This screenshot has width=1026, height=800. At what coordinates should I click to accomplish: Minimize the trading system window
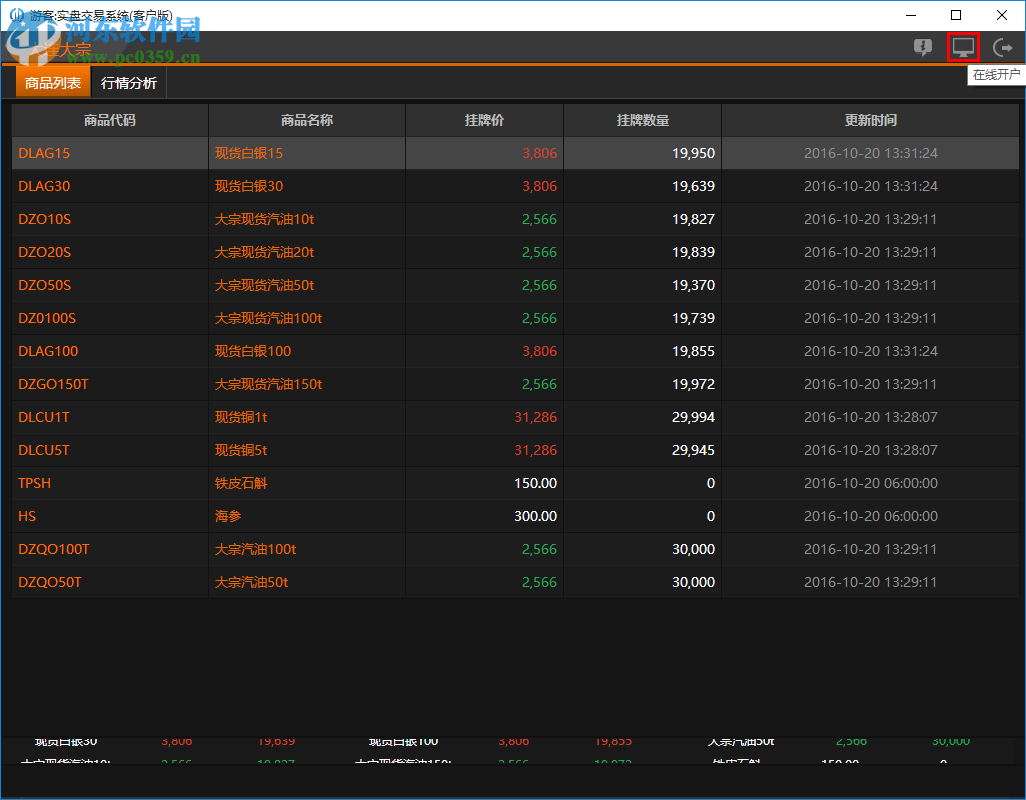[910, 15]
